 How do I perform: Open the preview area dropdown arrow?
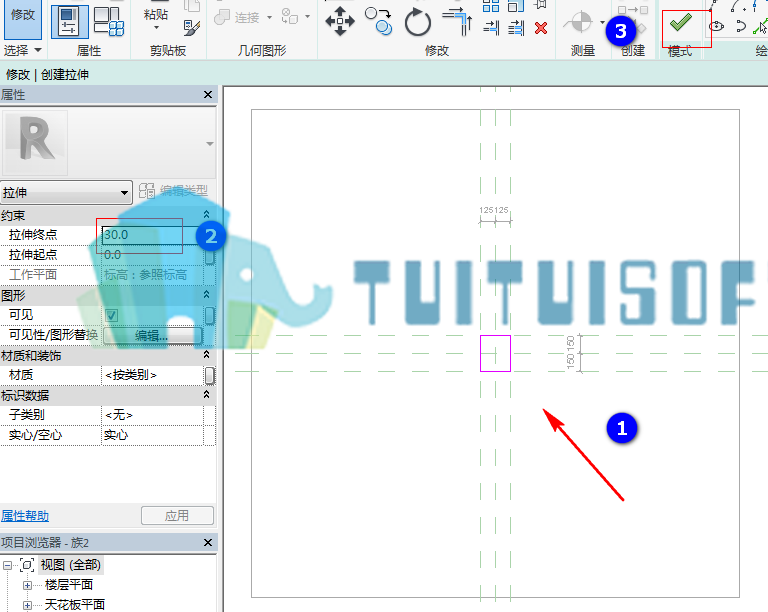[210, 144]
